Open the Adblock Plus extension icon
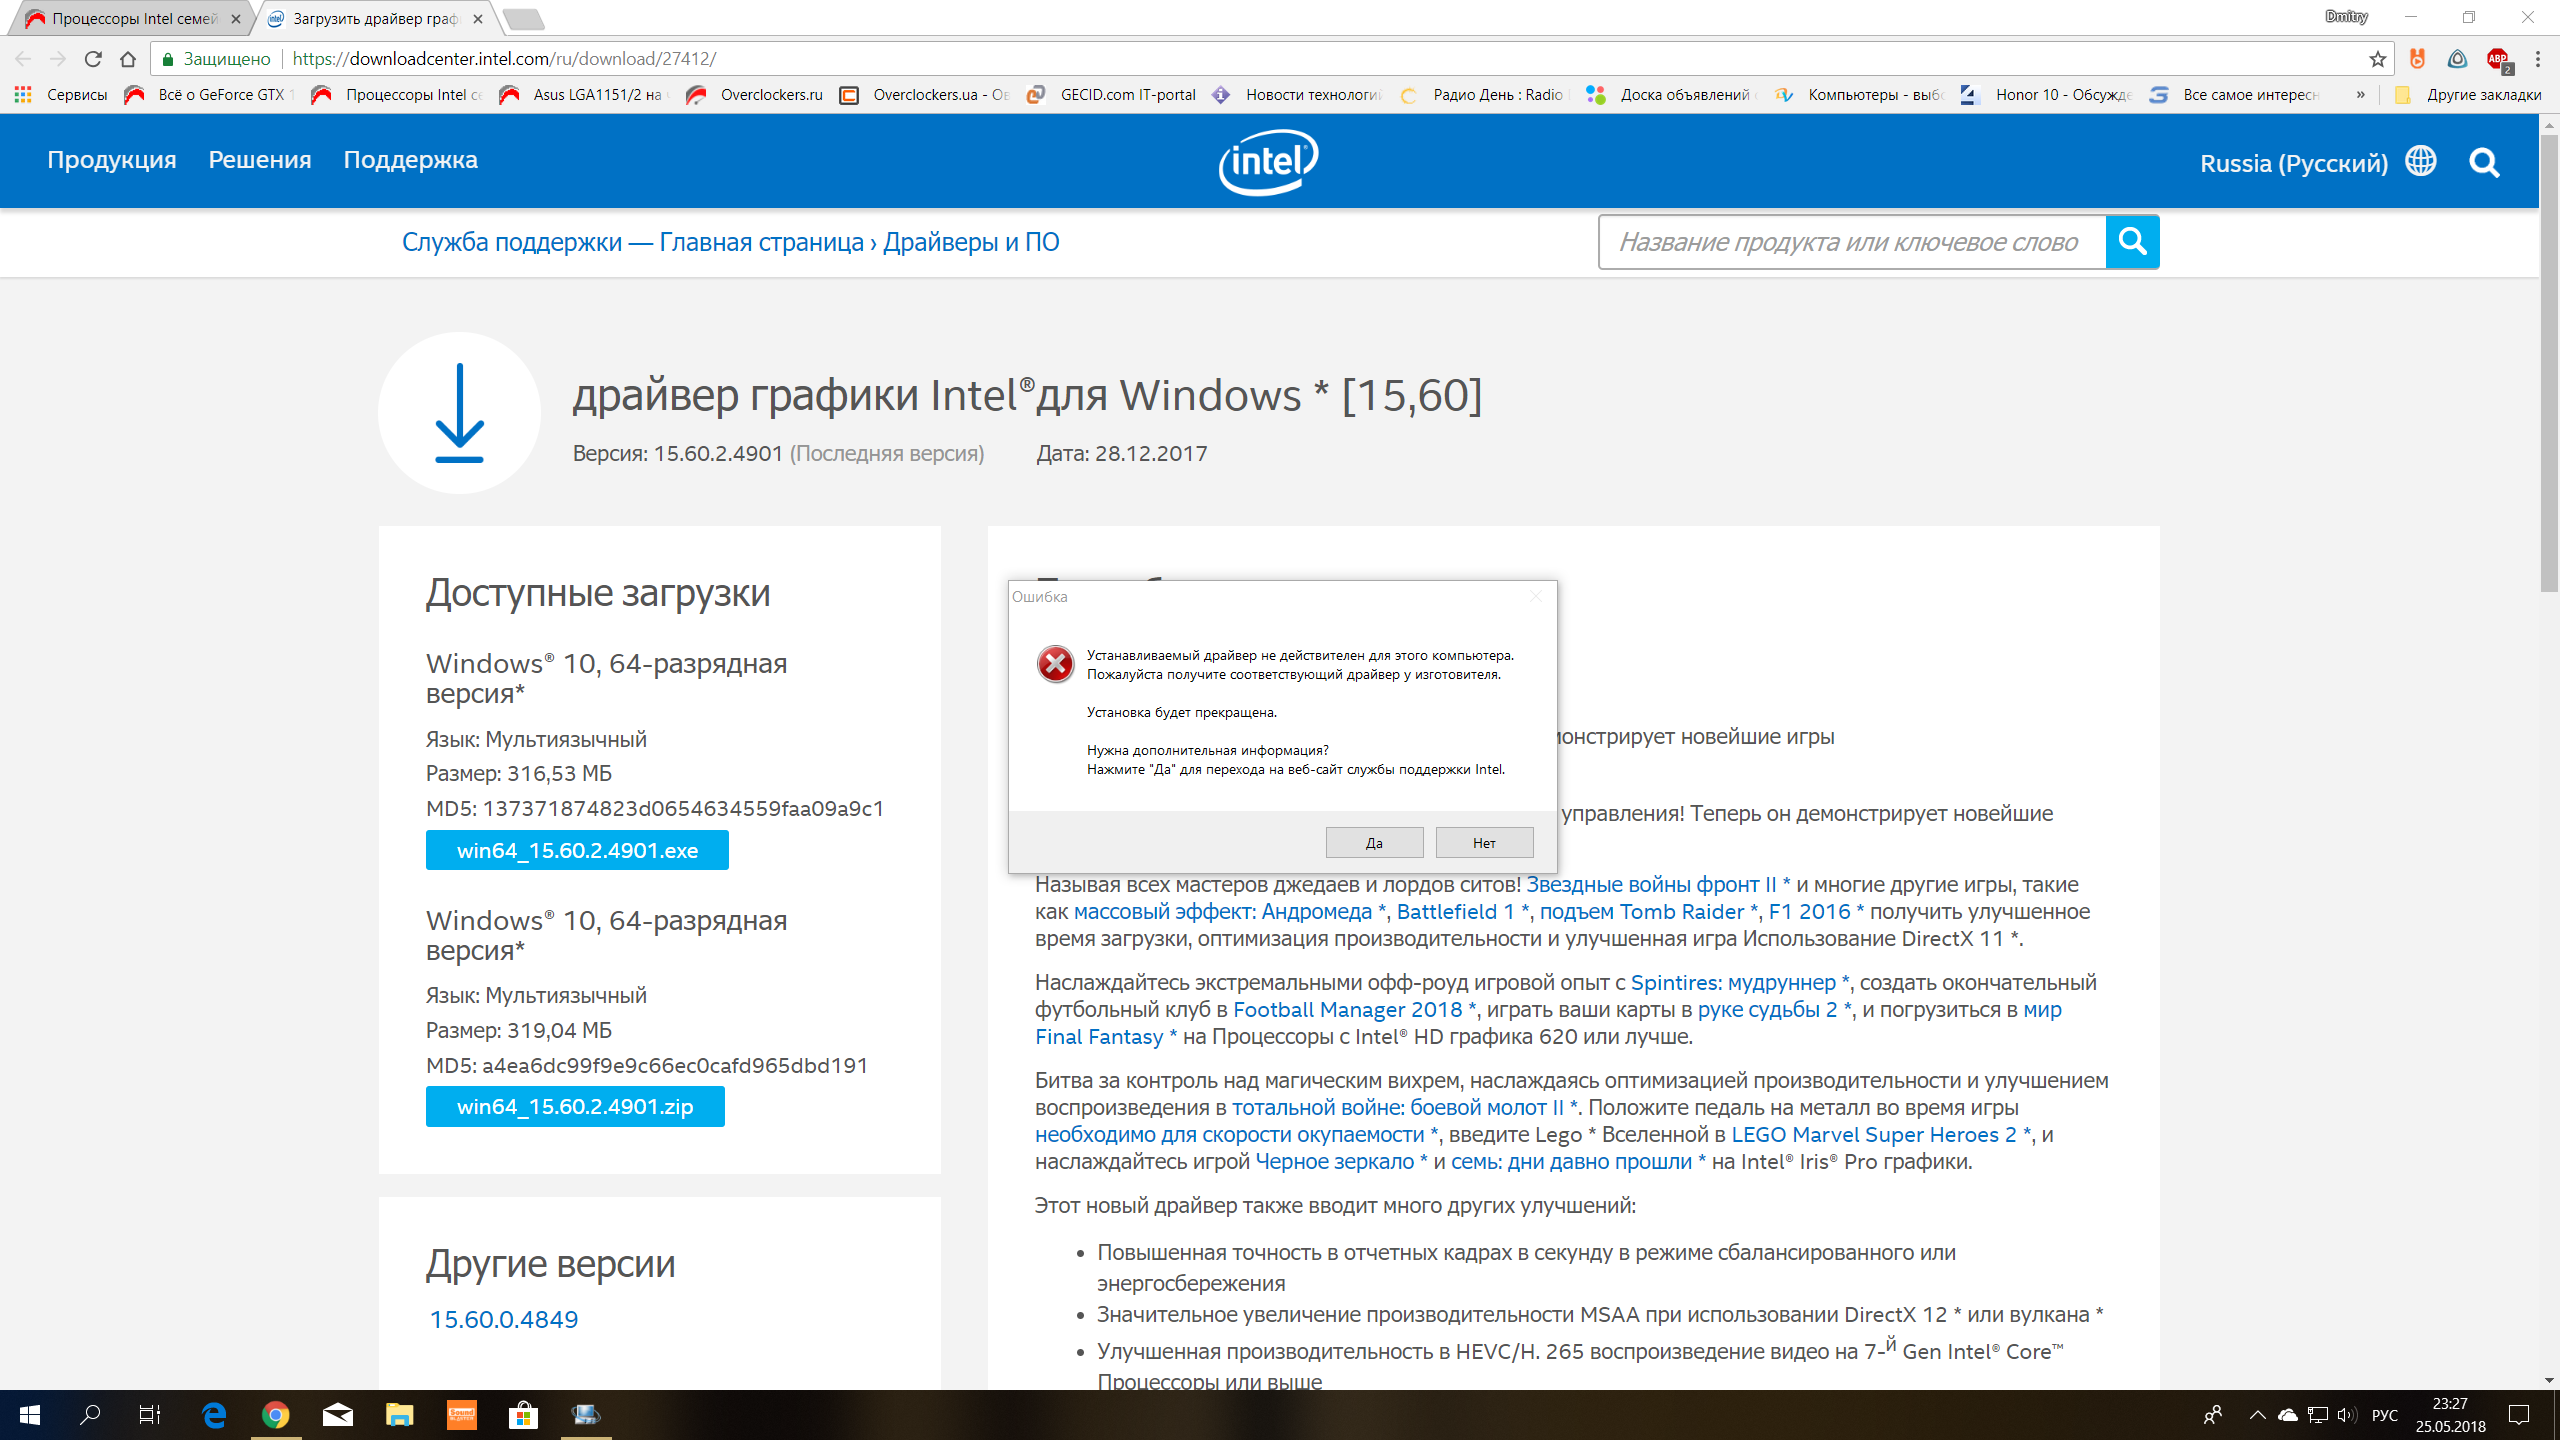2560x1440 pixels. pos(2497,59)
